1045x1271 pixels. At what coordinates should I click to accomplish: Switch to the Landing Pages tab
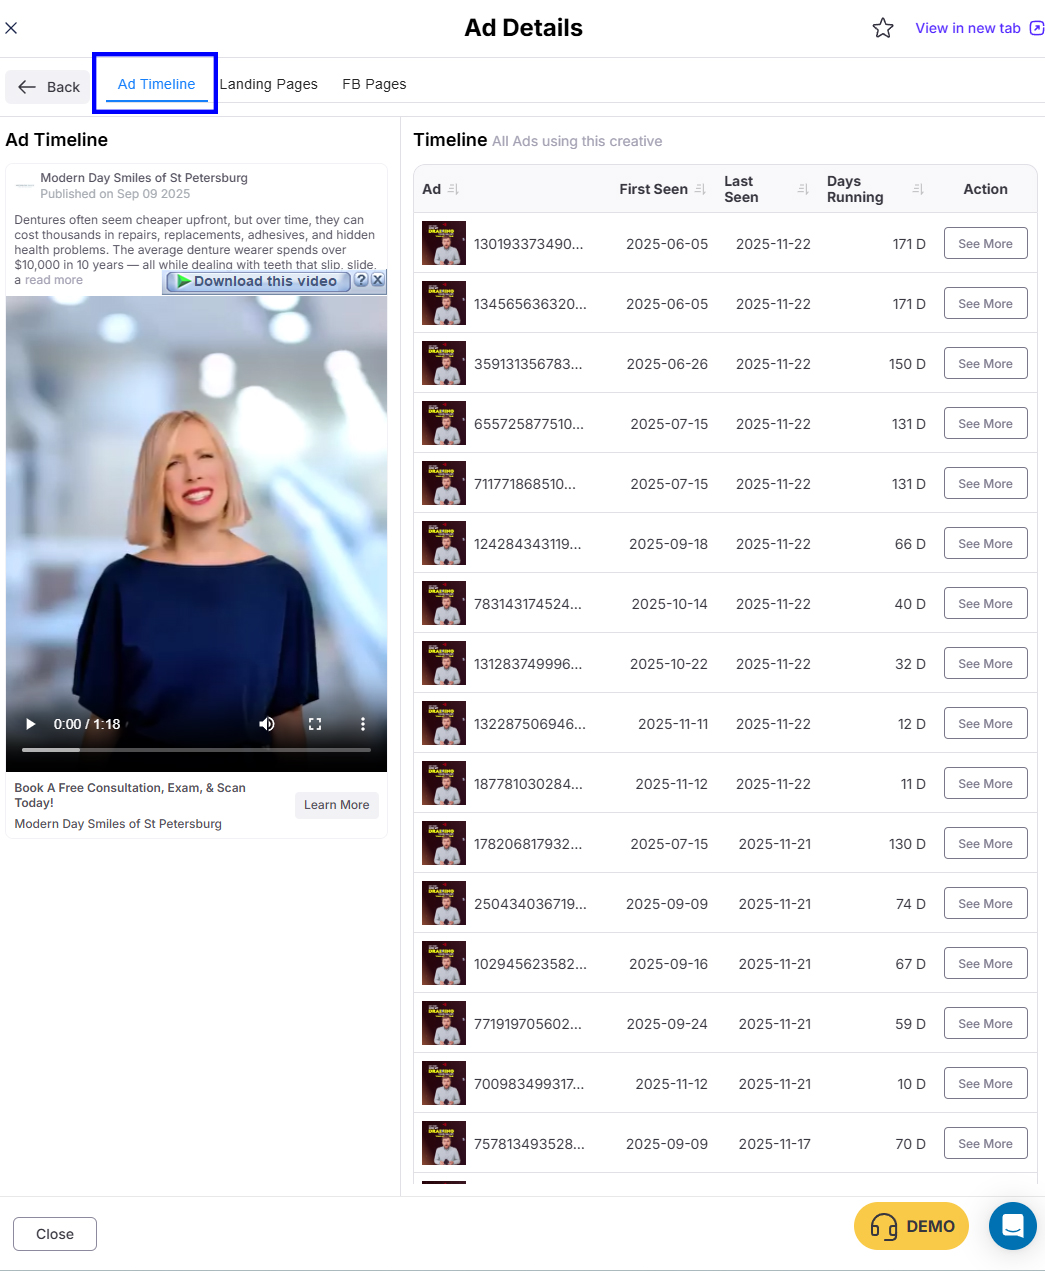click(x=268, y=84)
